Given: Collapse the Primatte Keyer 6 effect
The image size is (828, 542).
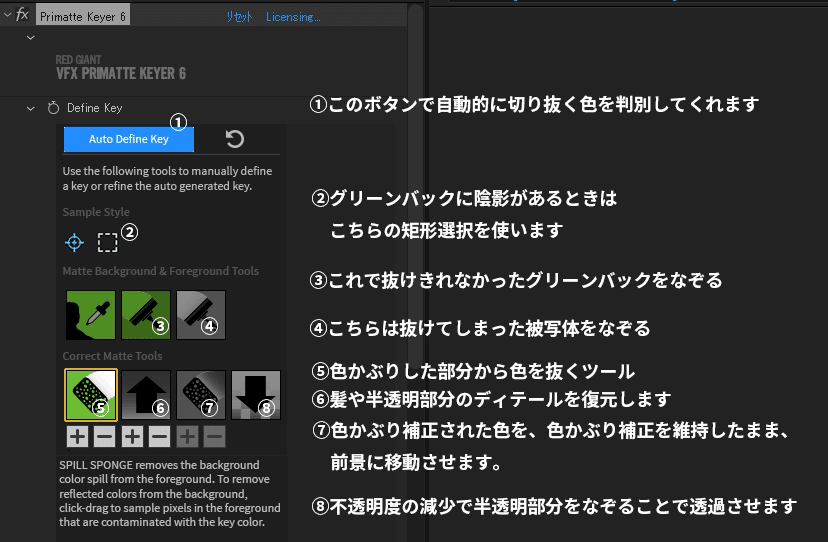Looking at the screenshot, I should [x=7, y=15].
